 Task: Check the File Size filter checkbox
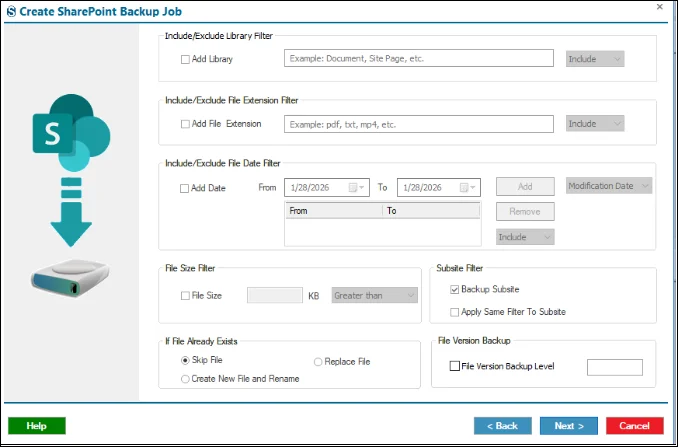click(x=185, y=296)
